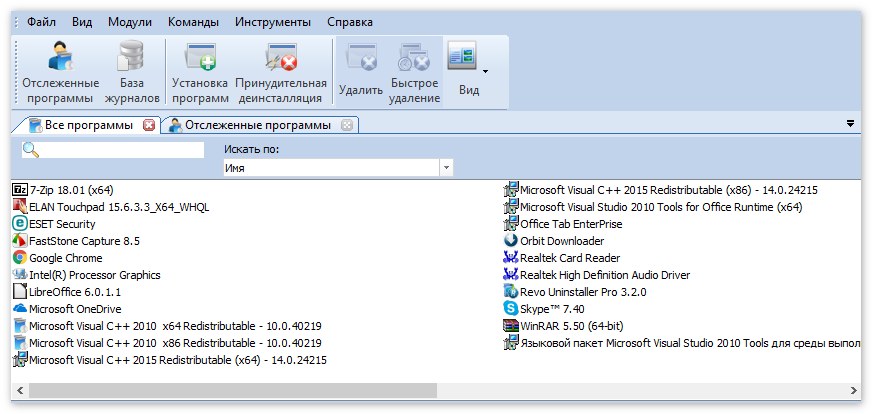The image size is (872, 414).
Task: Select the Skype 7.40 icon
Action: pos(511,308)
